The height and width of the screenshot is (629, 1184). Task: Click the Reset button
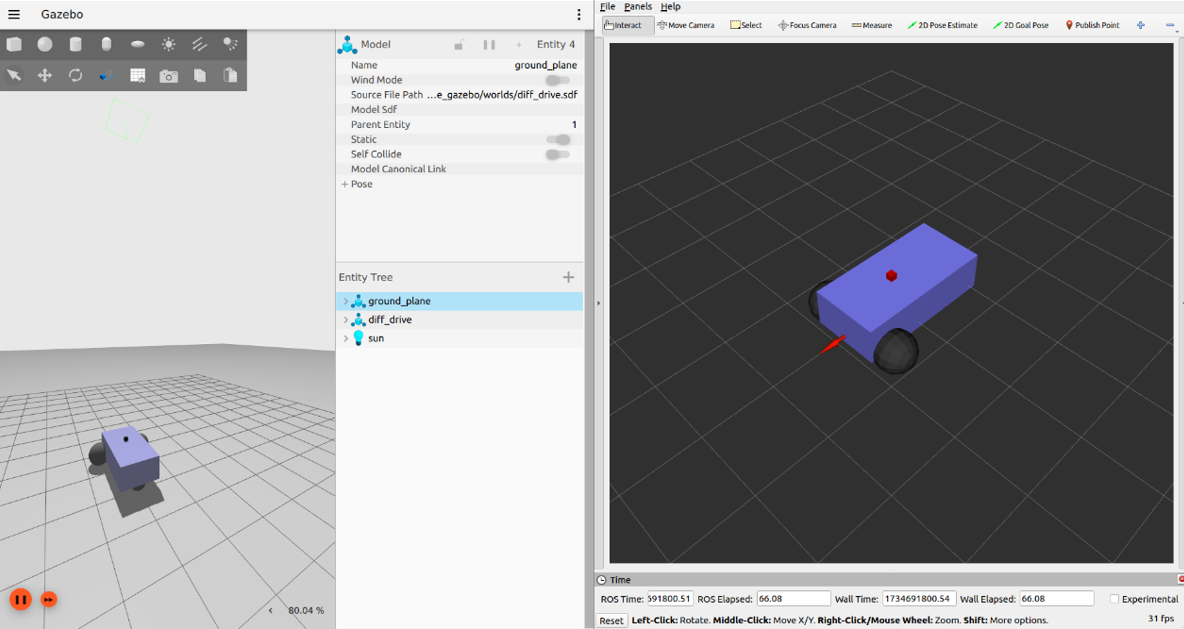click(x=611, y=621)
